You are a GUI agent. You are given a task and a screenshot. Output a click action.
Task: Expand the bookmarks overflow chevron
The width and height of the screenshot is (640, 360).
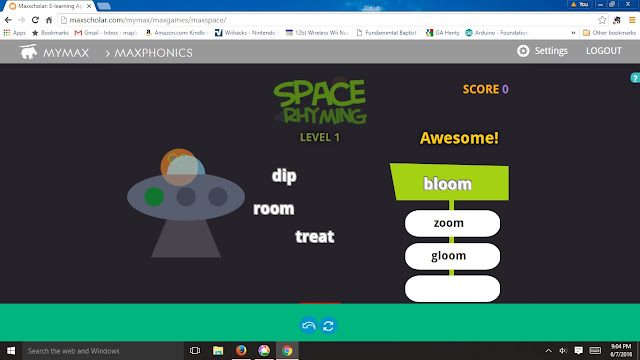click(x=573, y=33)
